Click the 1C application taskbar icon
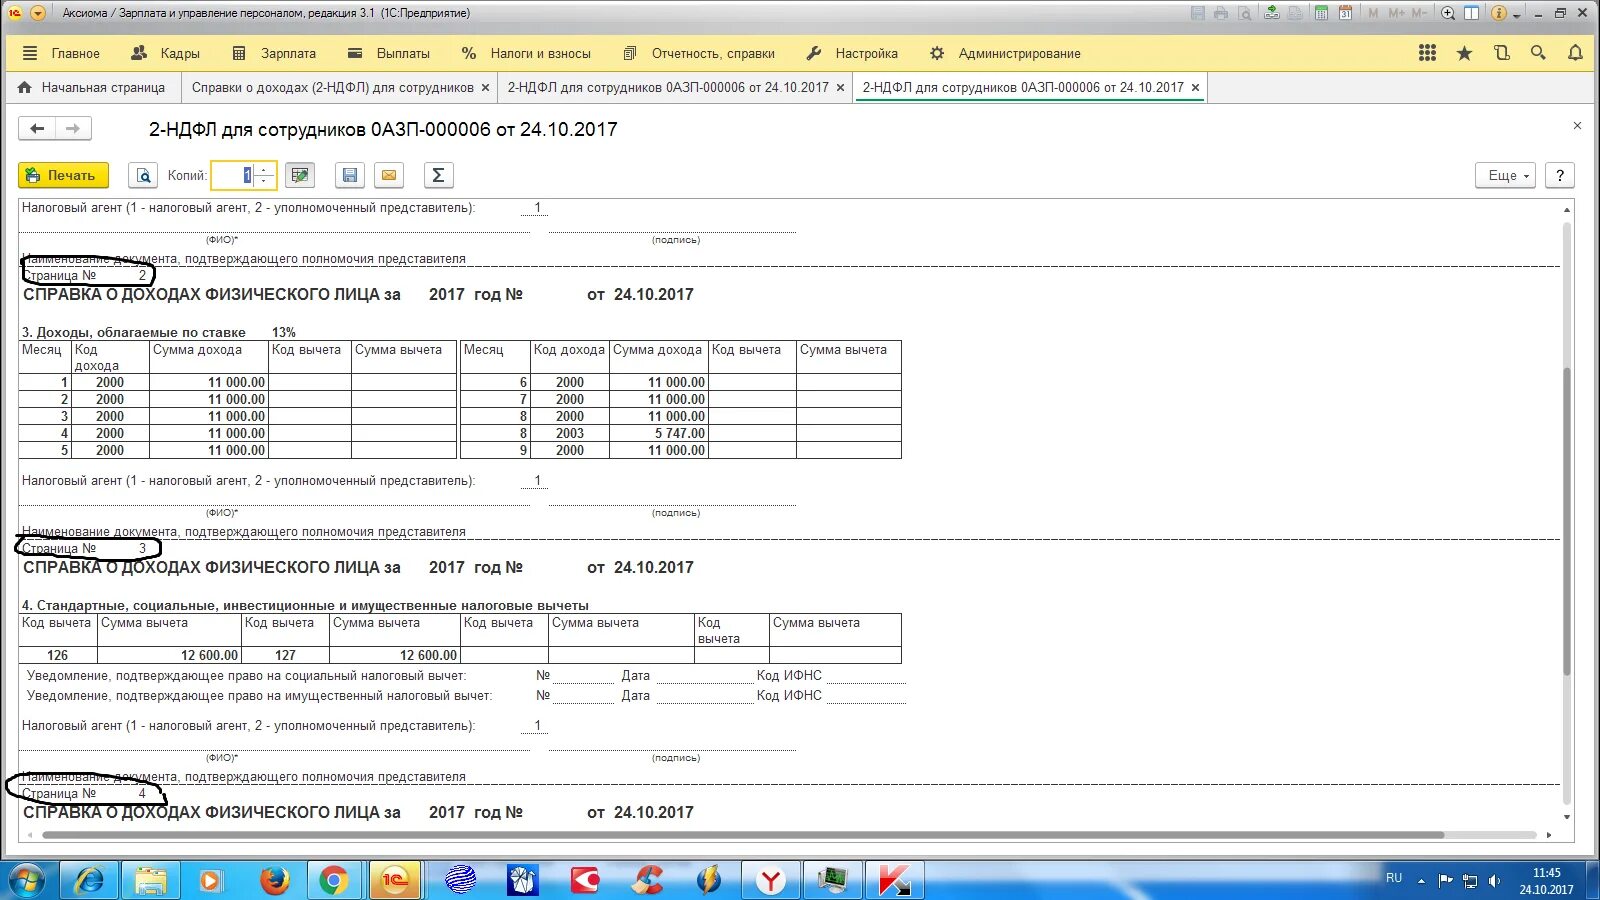Image resolution: width=1600 pixels, height=900 pixels. [395, 880]
